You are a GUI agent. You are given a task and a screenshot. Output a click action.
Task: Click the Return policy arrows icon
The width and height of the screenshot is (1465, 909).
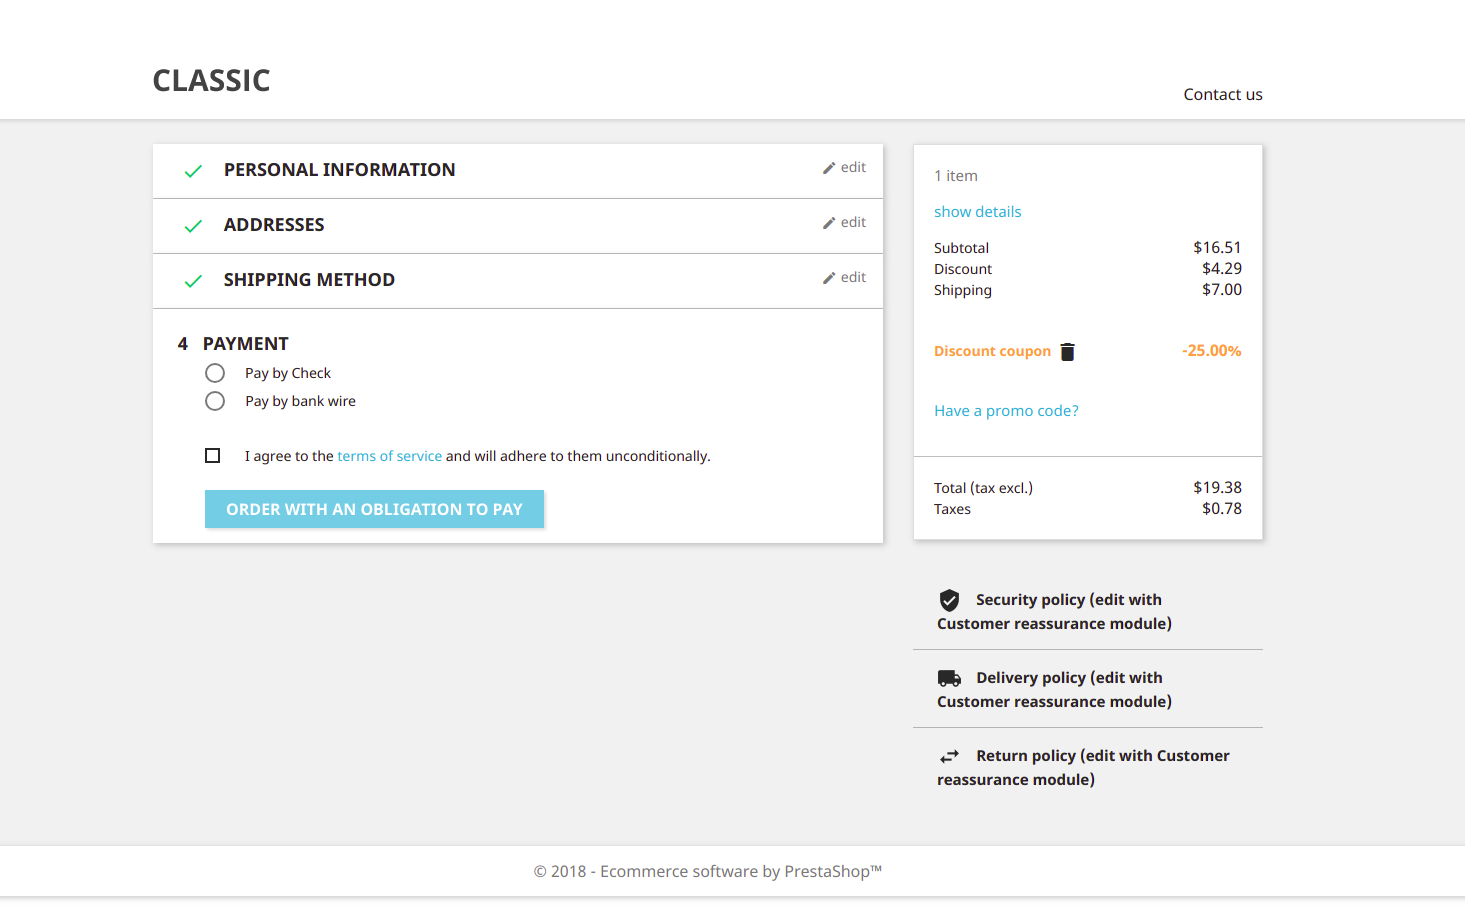click(949, 756)
